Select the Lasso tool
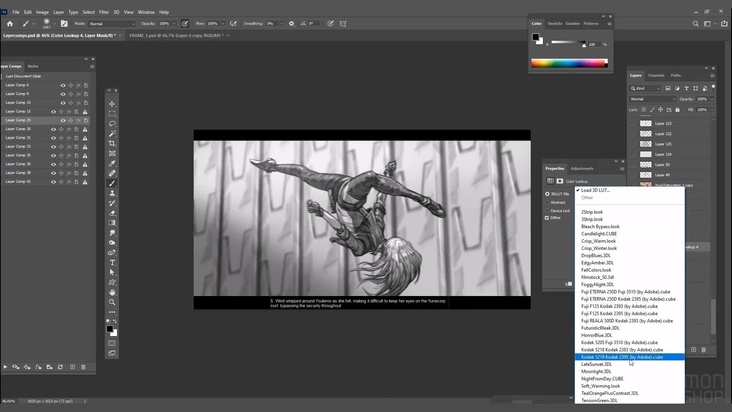 [x=112, y=123]
